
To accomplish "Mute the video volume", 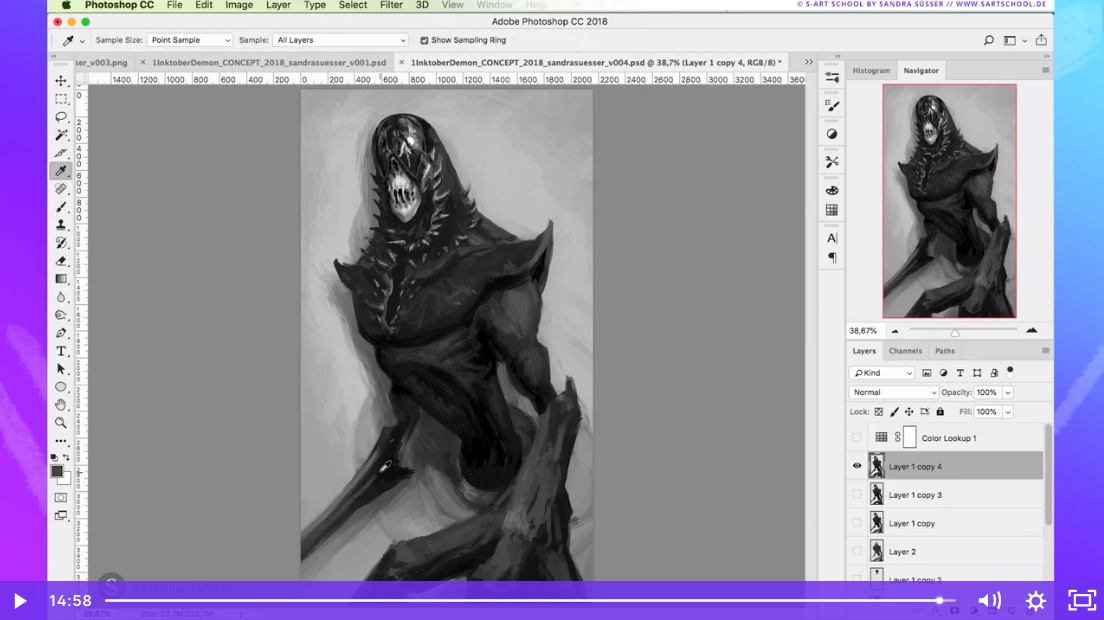I will coord(989,601).
